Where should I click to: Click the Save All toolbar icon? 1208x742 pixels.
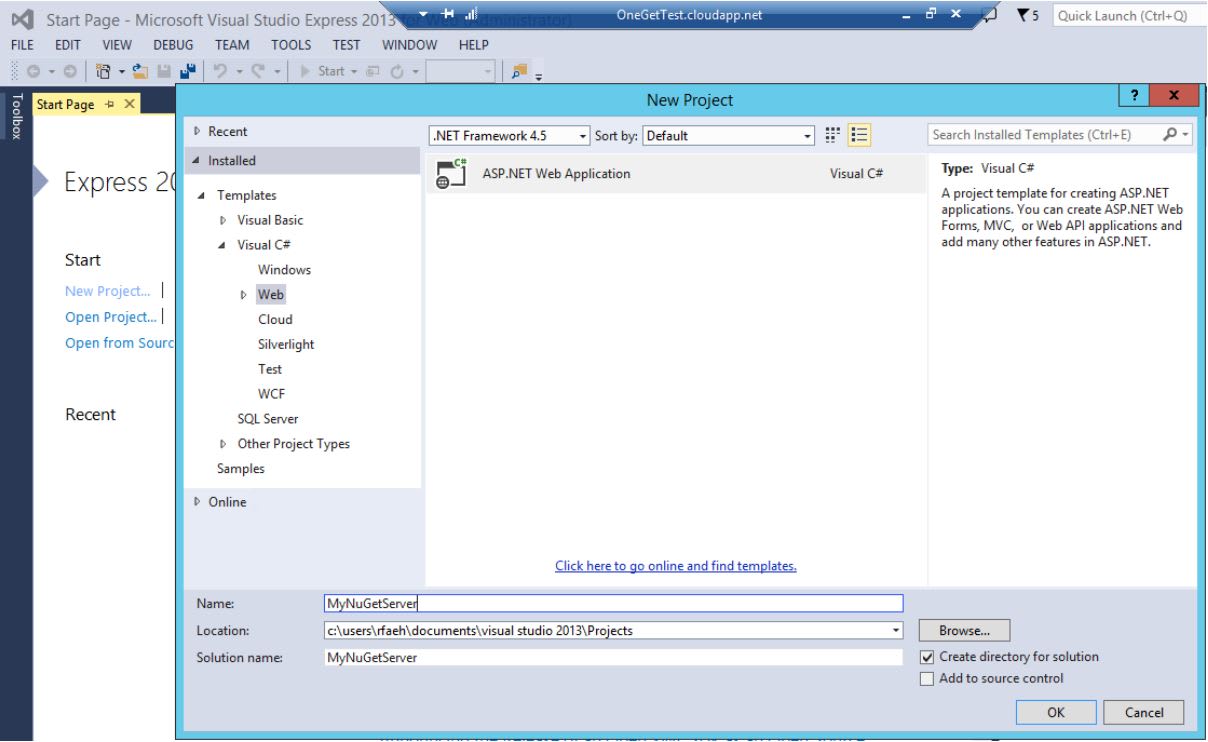[189, 73]
